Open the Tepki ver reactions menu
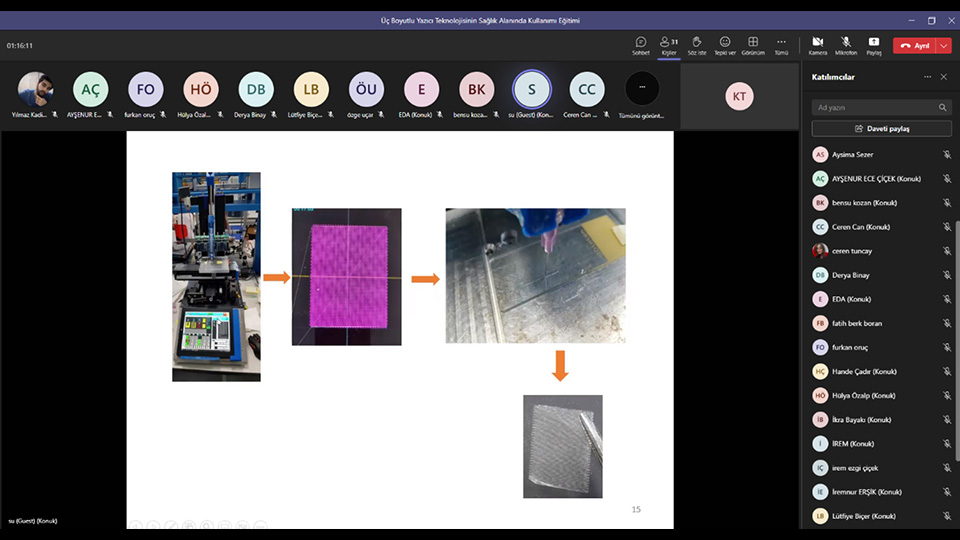 coord(725,45)
